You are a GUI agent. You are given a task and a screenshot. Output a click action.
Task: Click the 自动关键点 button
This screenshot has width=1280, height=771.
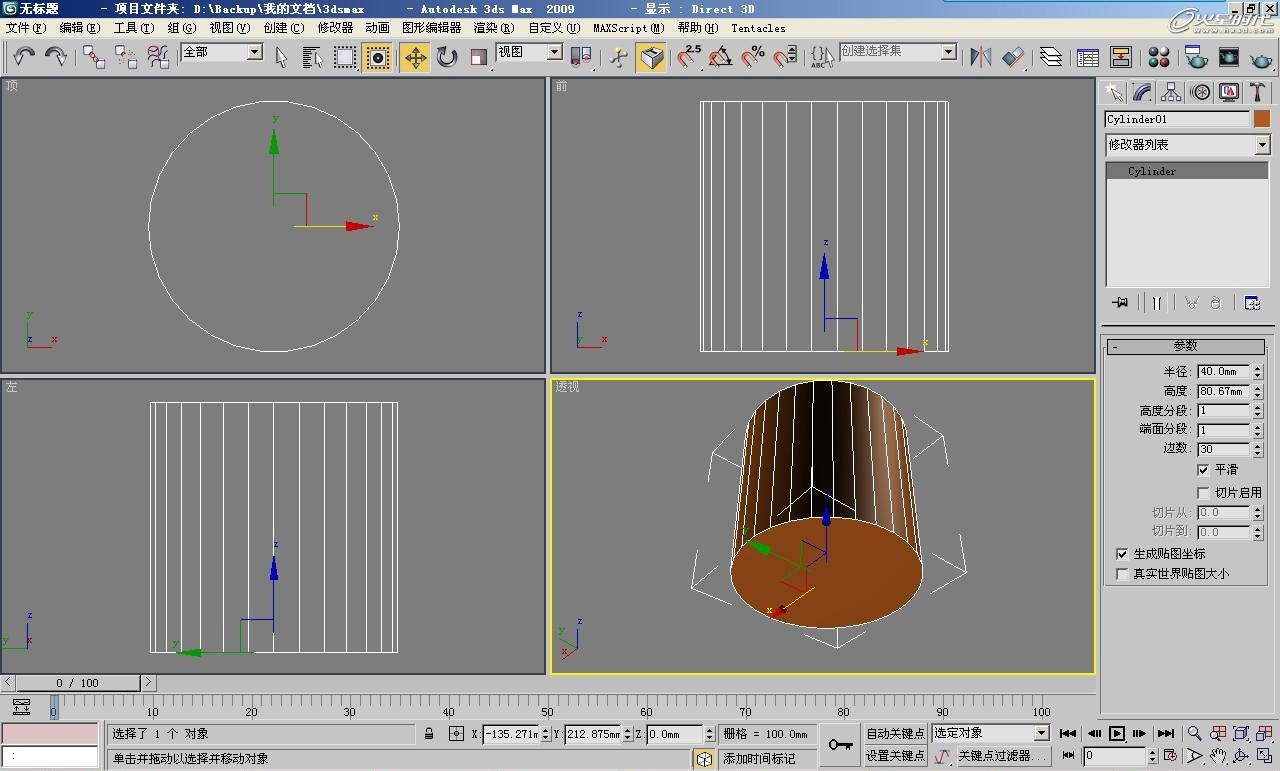point(895,734)
